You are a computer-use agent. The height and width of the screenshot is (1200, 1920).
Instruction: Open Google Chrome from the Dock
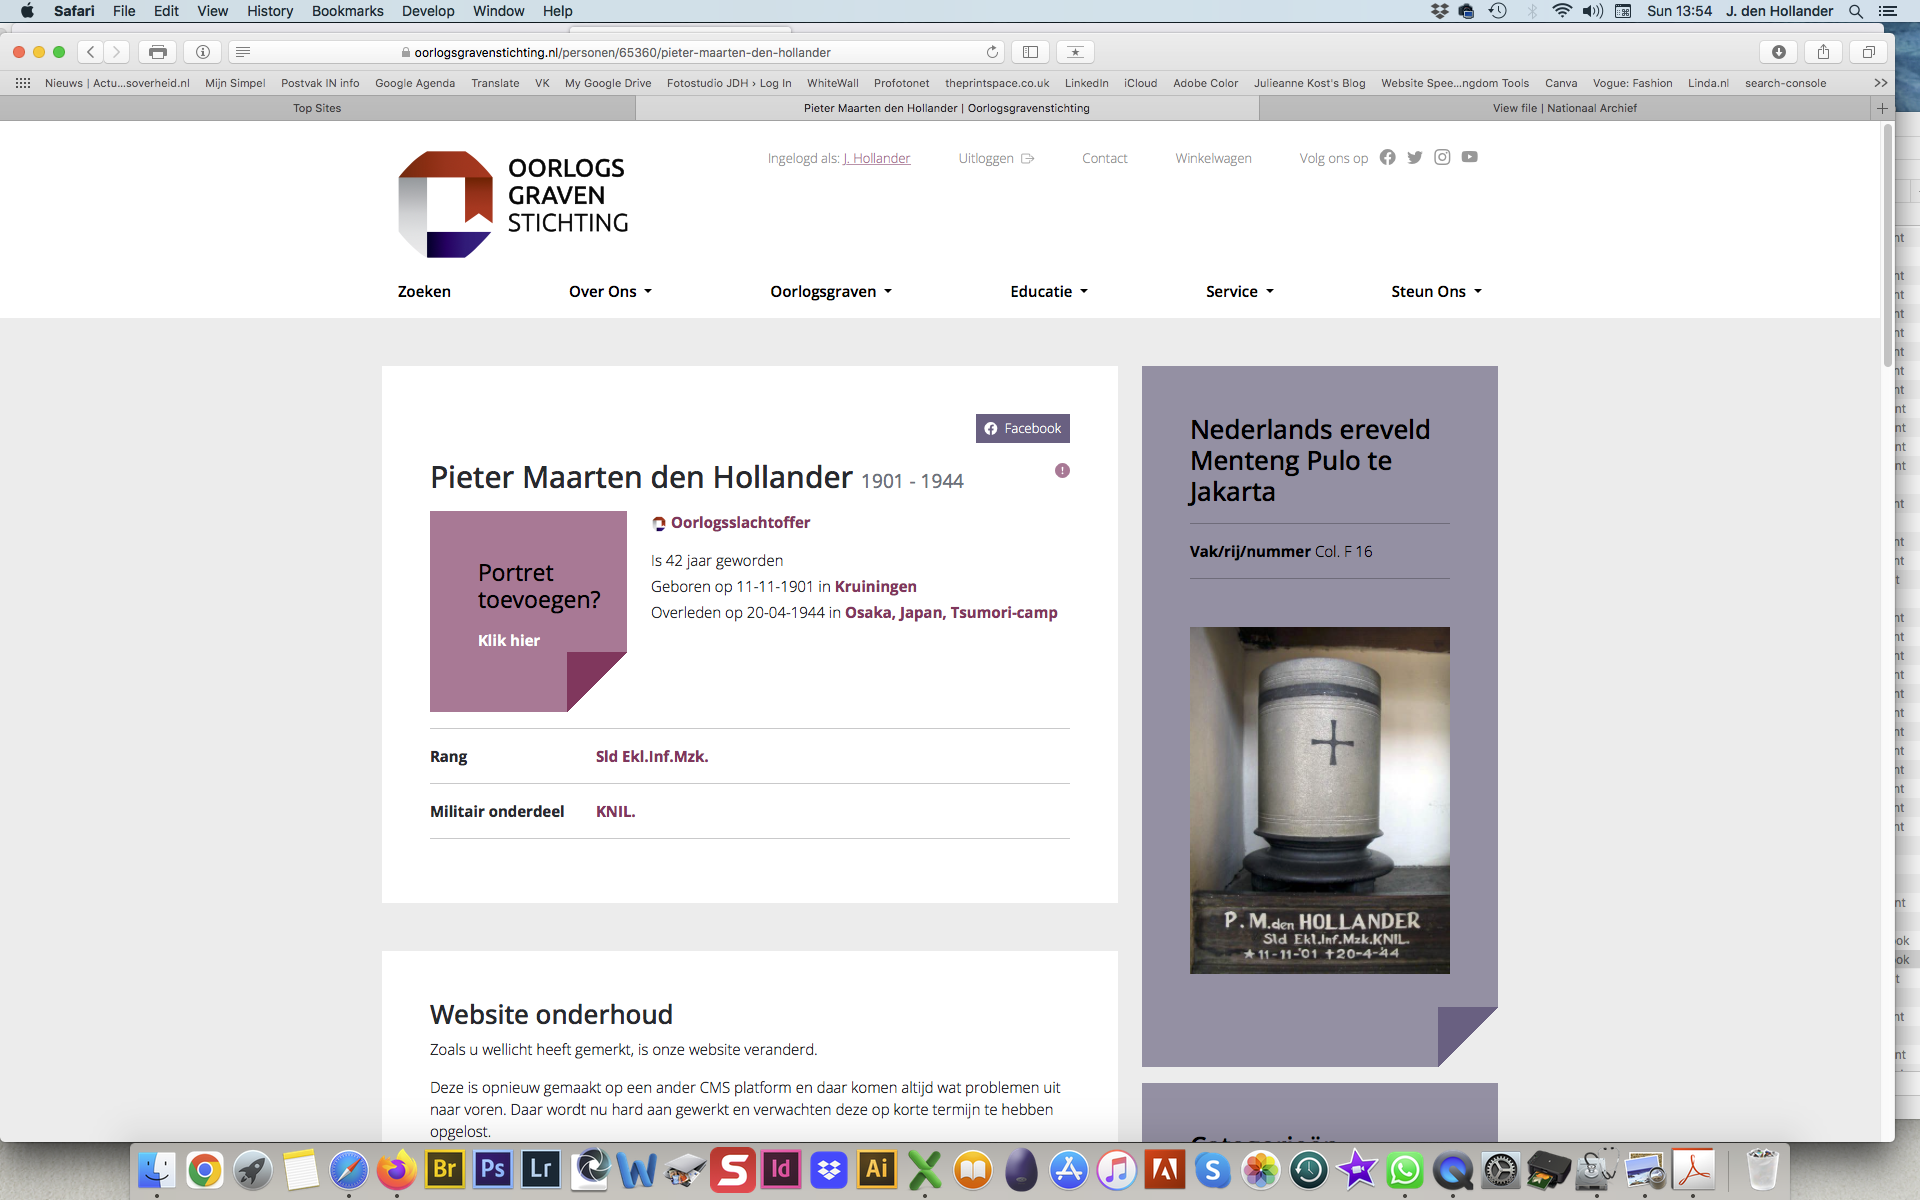click(205, 1169)
